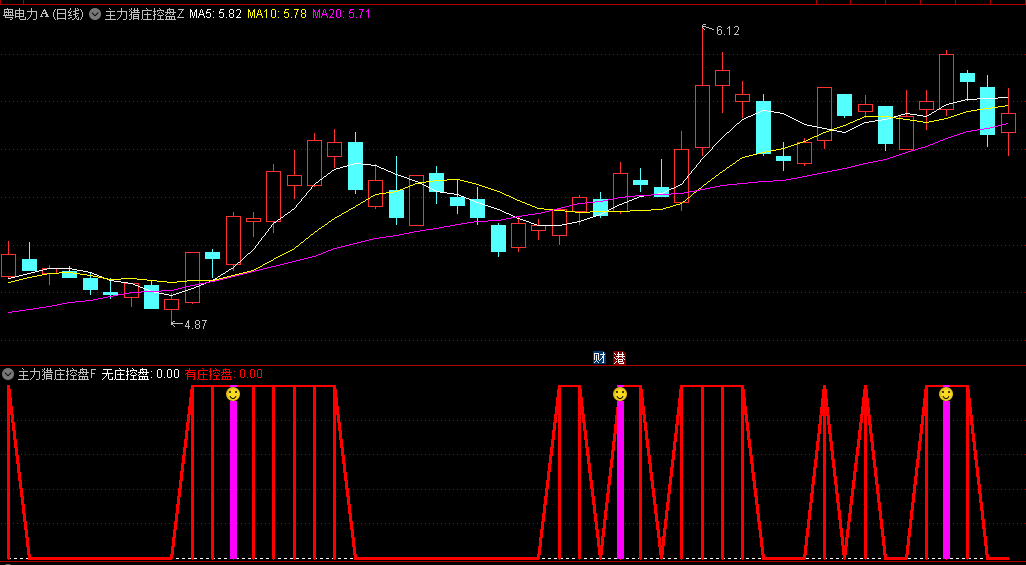Viewport: 1026px width, 565px height.
Task: Click the MA10: 5.78 label
Action: click(x=277, y=14)
